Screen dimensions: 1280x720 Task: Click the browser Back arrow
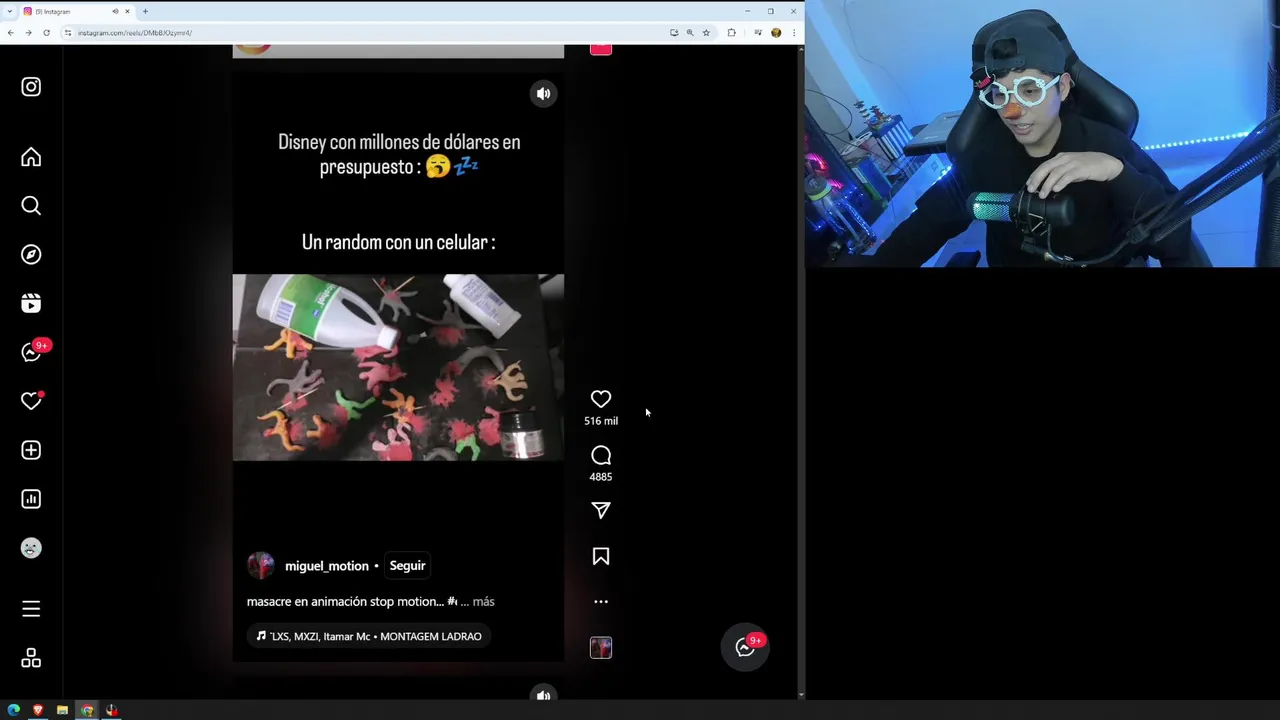10,33
